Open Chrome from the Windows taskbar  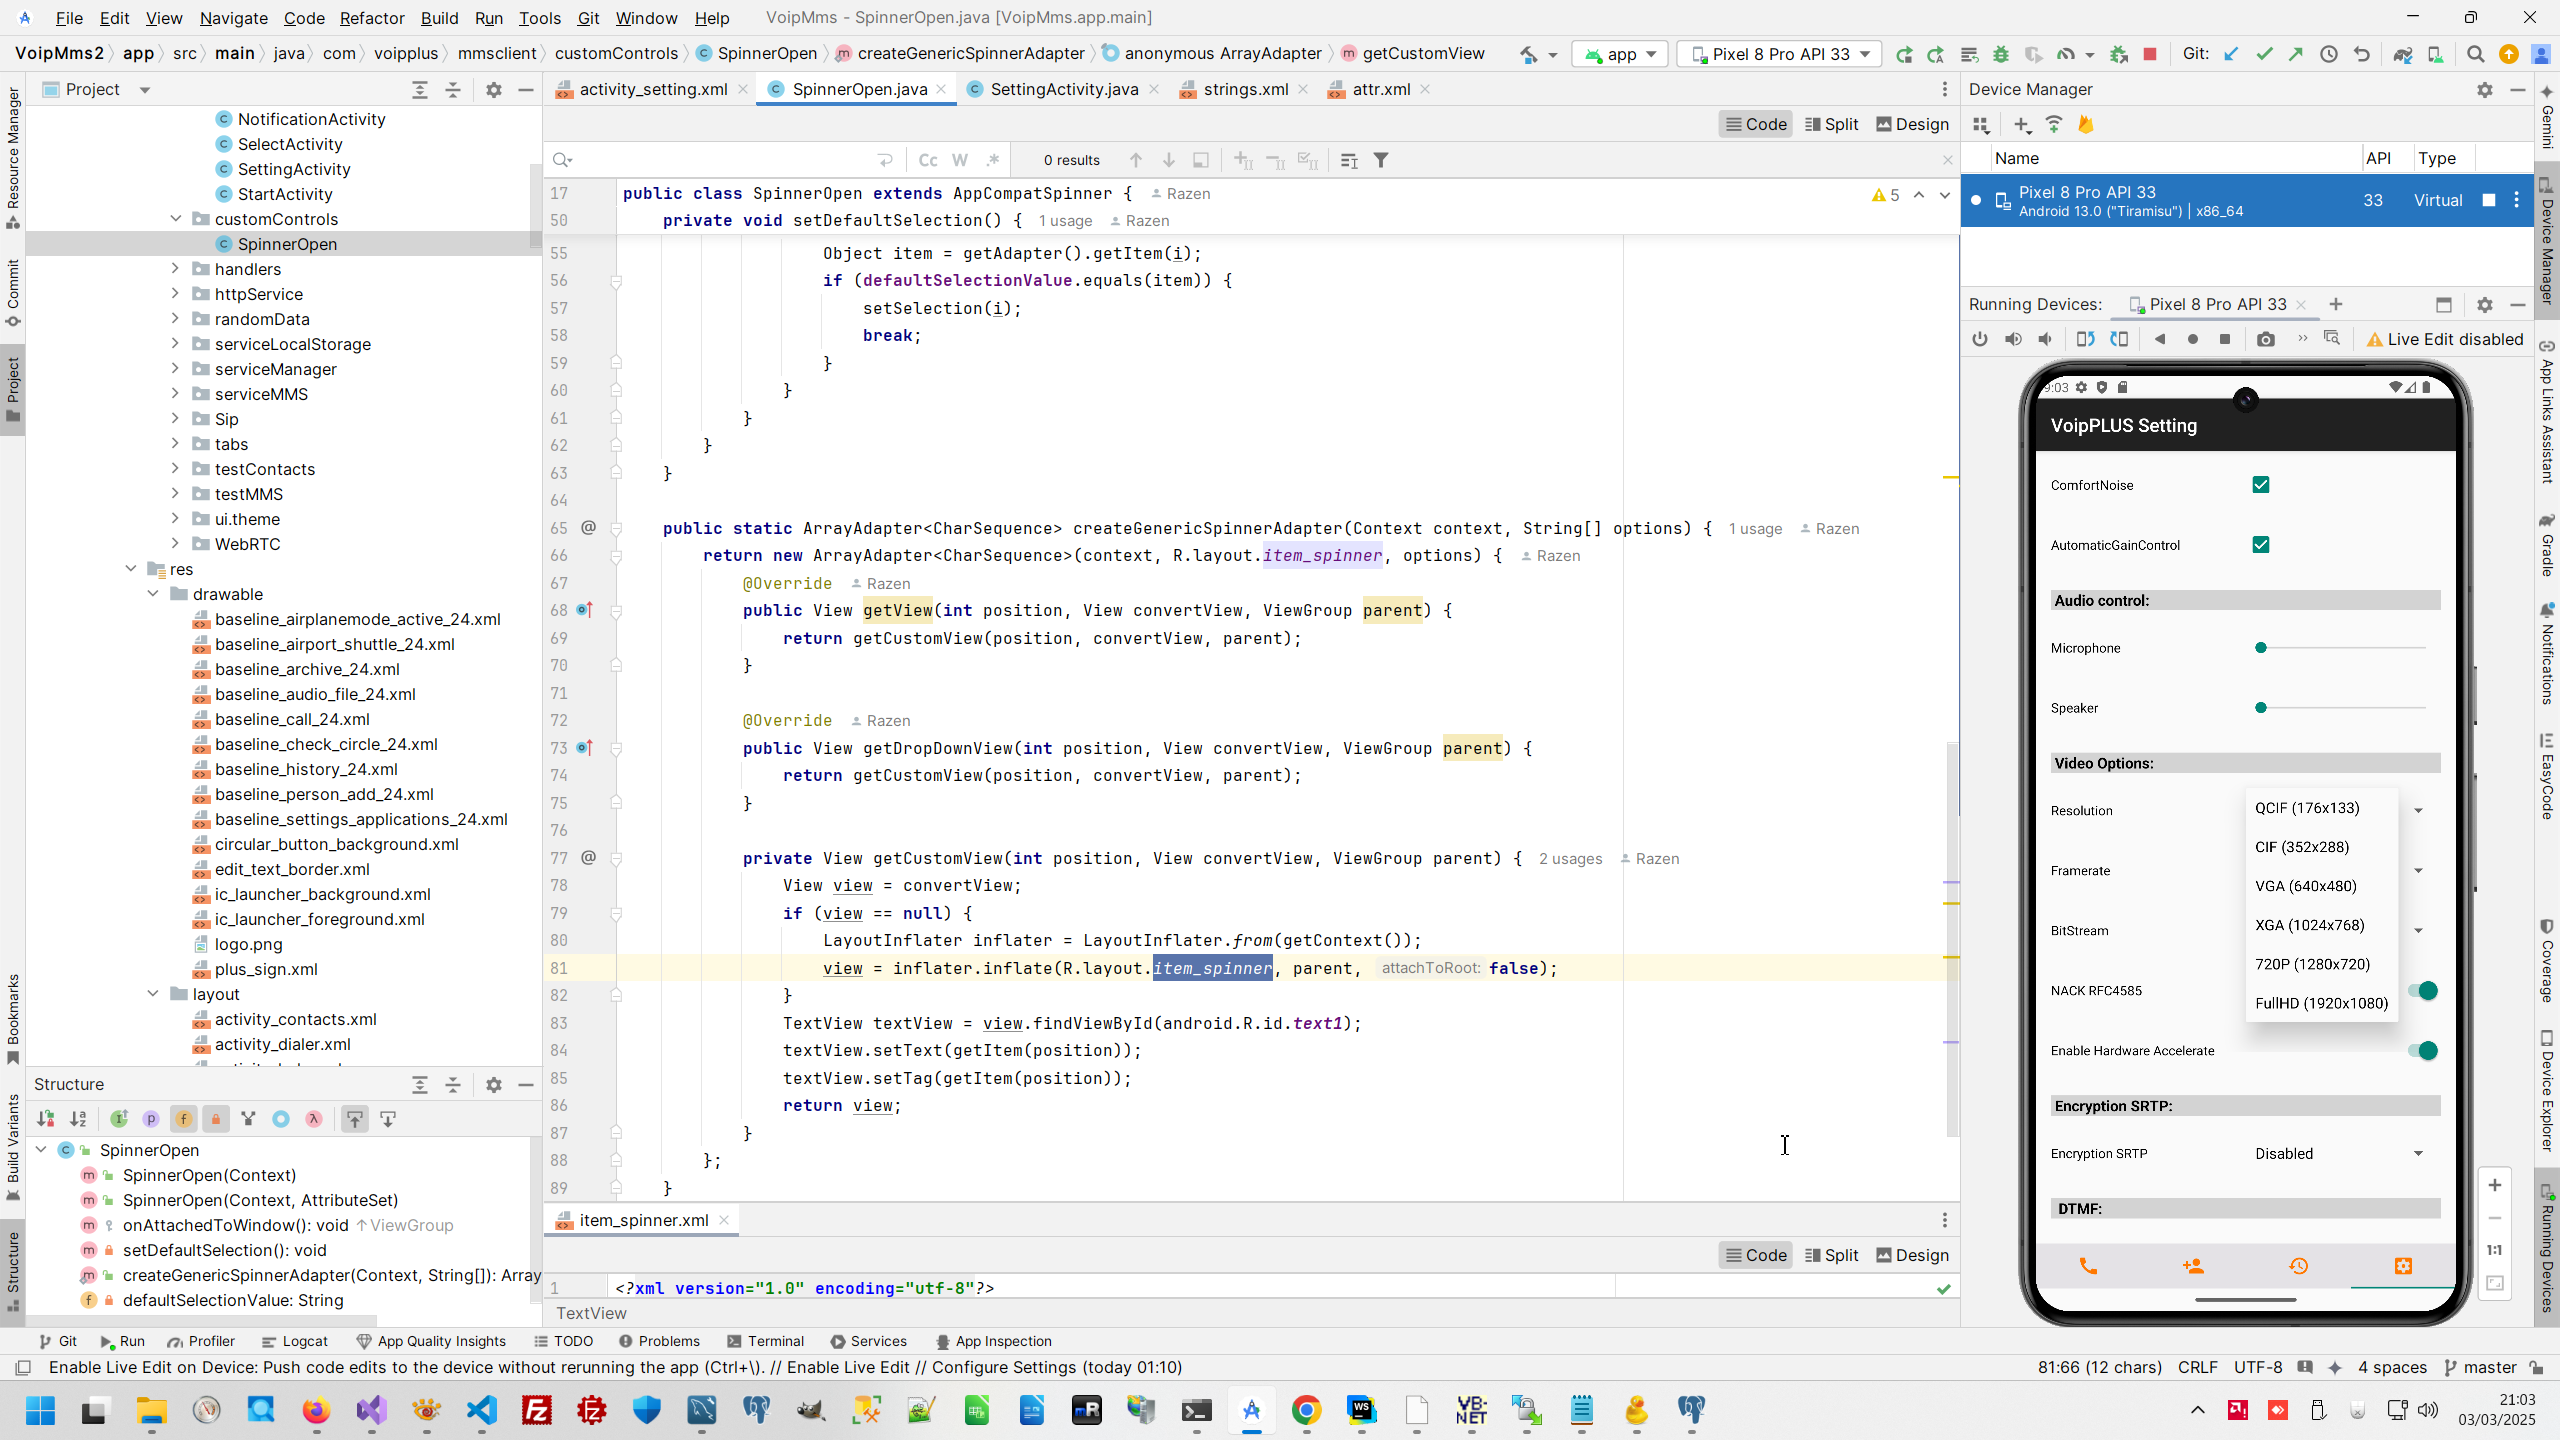pyautogui.click(x=1306, y=1410)
